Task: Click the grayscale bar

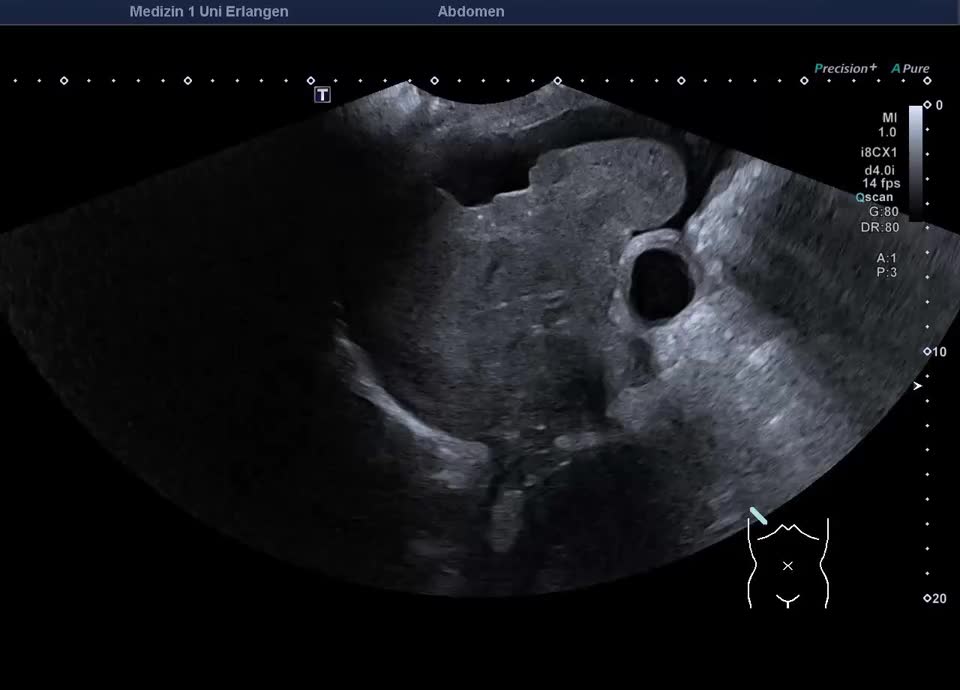Action: [915, 163]
